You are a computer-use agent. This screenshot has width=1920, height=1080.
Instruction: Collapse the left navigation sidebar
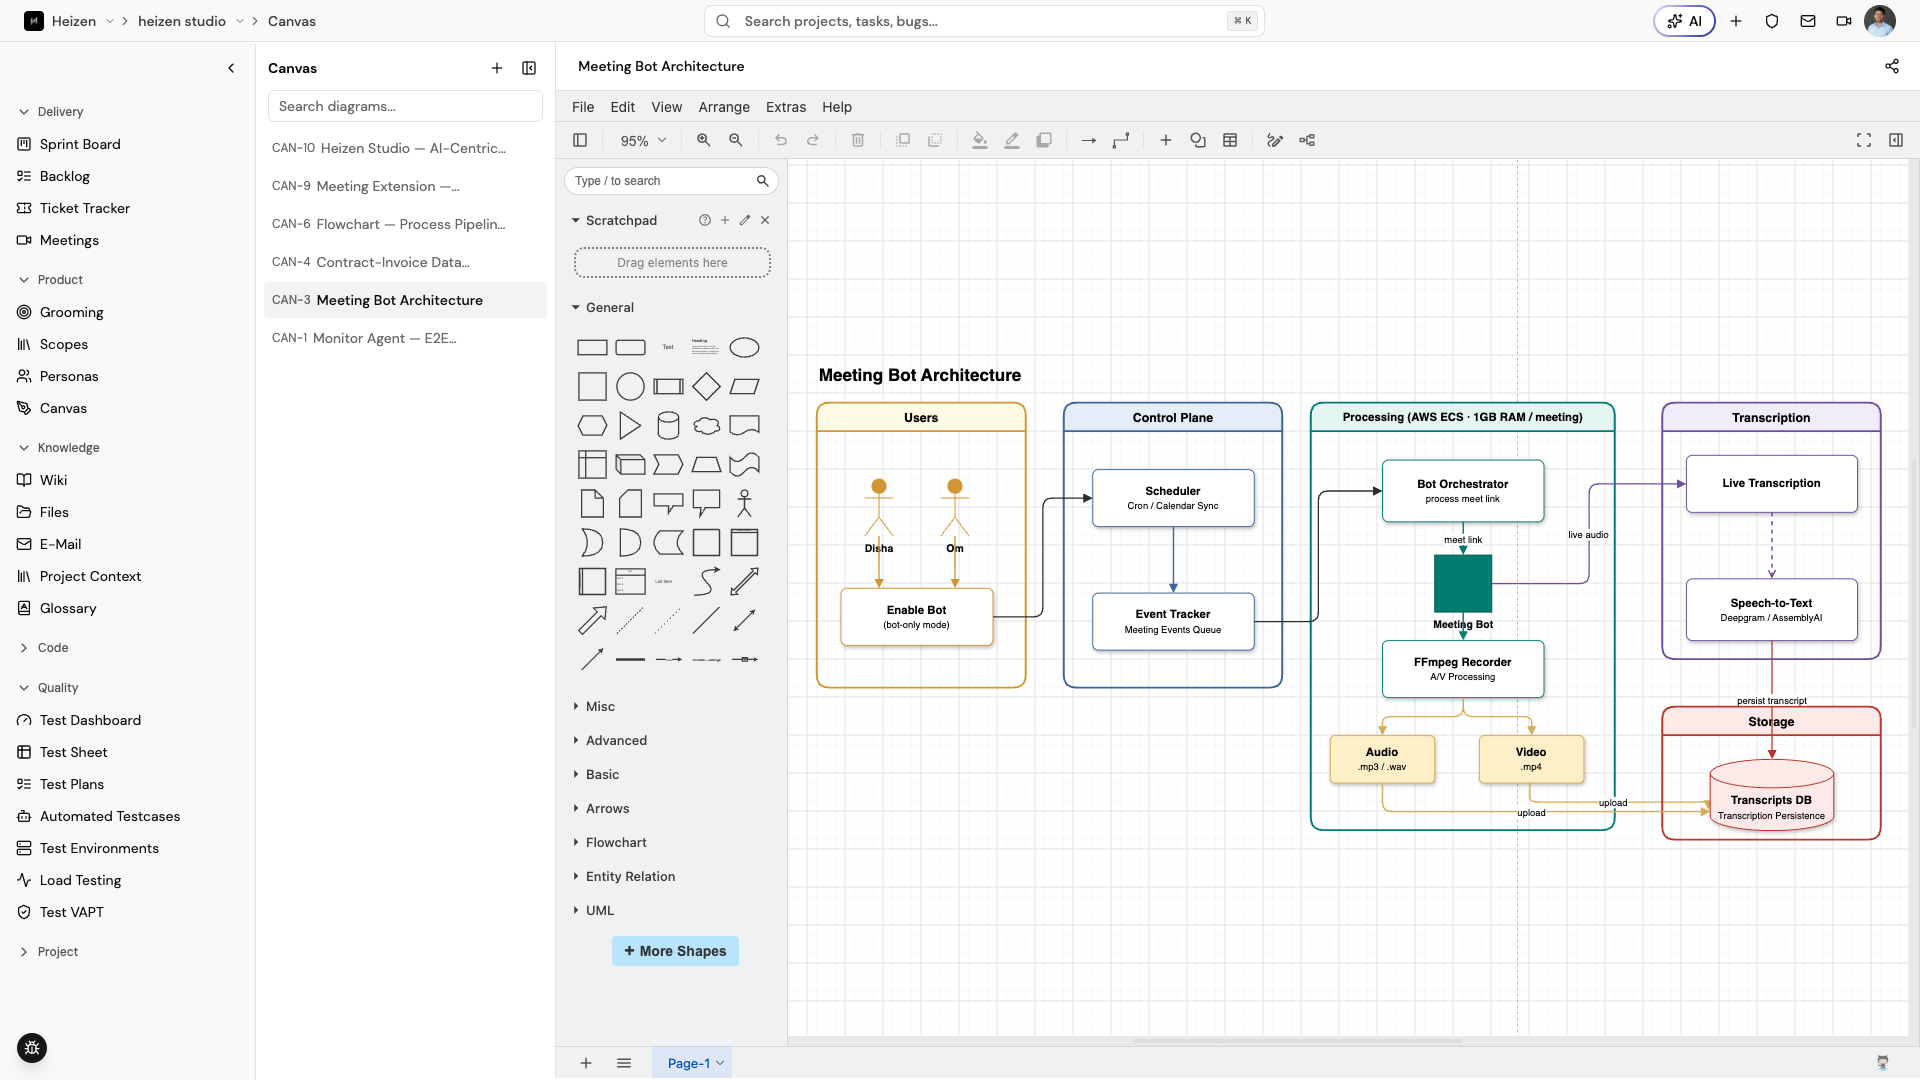coord(231,68)
